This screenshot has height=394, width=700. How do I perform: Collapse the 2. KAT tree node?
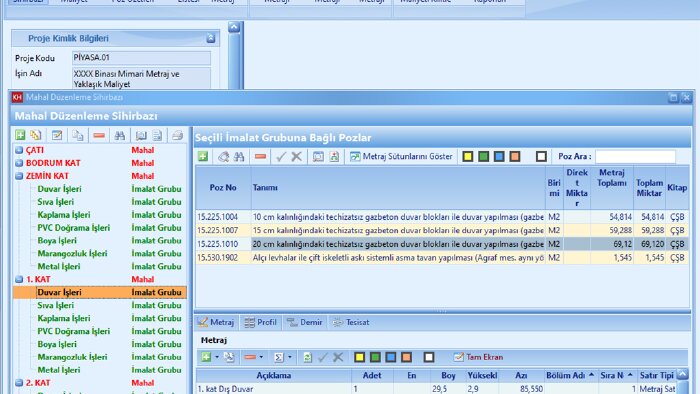19,383
